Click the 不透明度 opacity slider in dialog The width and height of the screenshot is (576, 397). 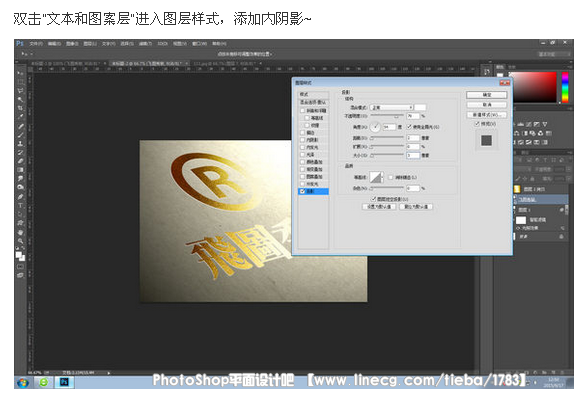tap(386, 116)
